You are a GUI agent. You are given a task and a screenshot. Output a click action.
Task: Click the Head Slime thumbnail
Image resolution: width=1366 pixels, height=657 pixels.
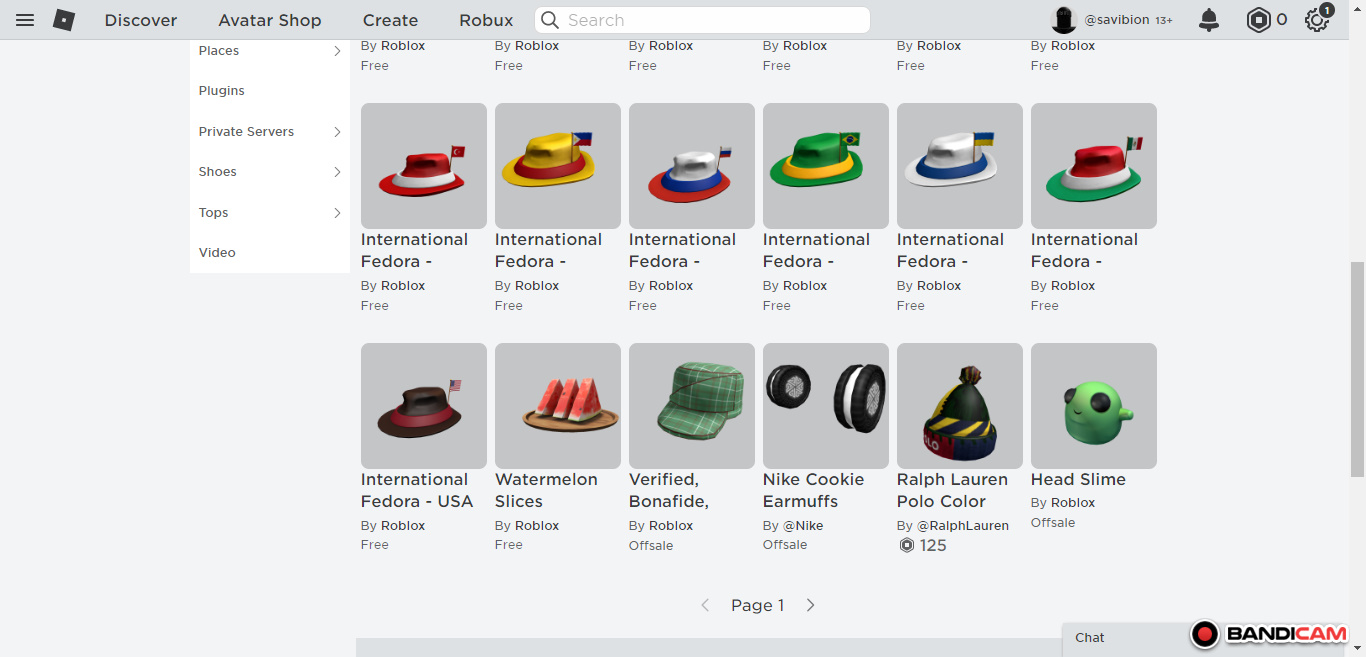coord(1093,406)
